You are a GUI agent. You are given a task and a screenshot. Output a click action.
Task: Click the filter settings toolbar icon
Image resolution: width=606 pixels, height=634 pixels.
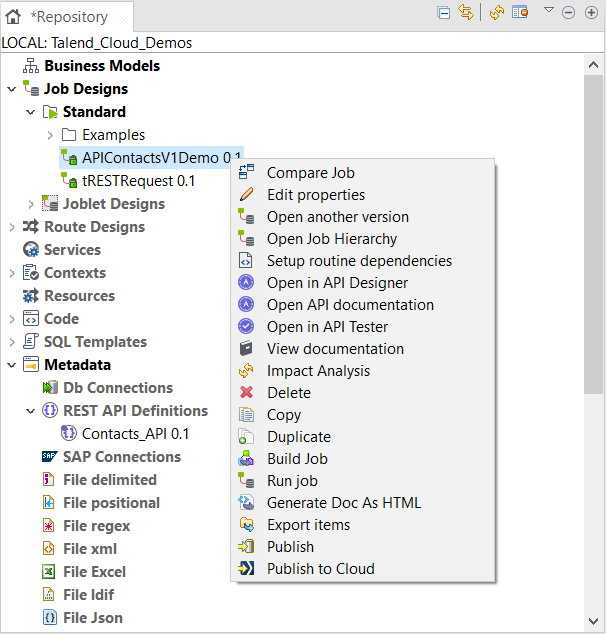coord(519,12)
